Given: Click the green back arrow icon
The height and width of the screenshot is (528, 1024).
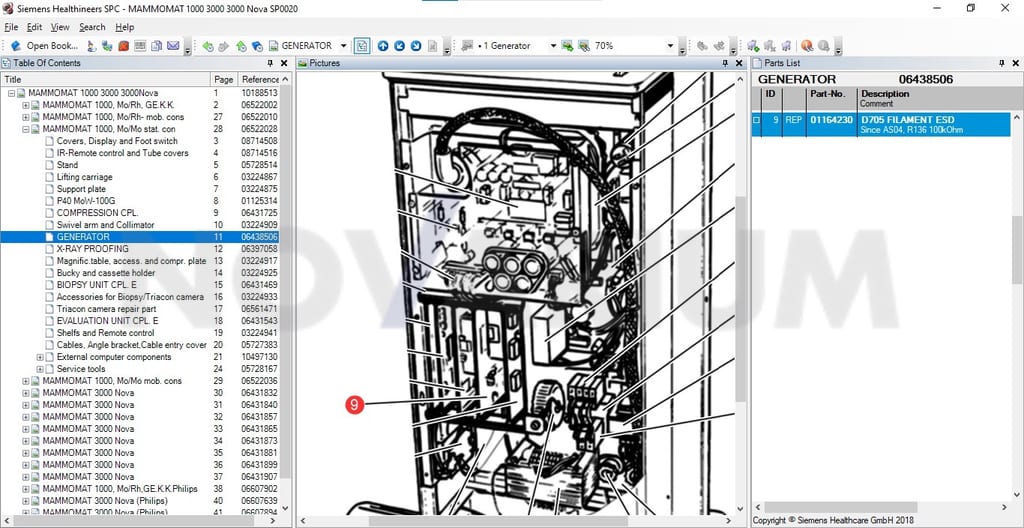Looking at the screenshot, I should [208, 46].
